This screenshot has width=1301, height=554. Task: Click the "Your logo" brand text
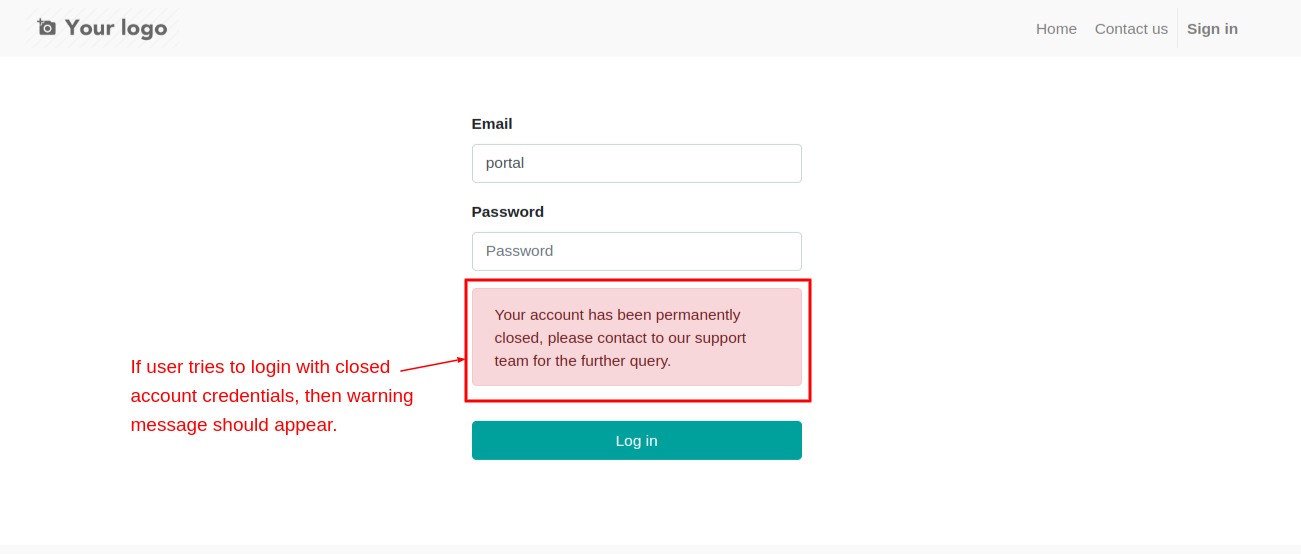tap(116, 28)
